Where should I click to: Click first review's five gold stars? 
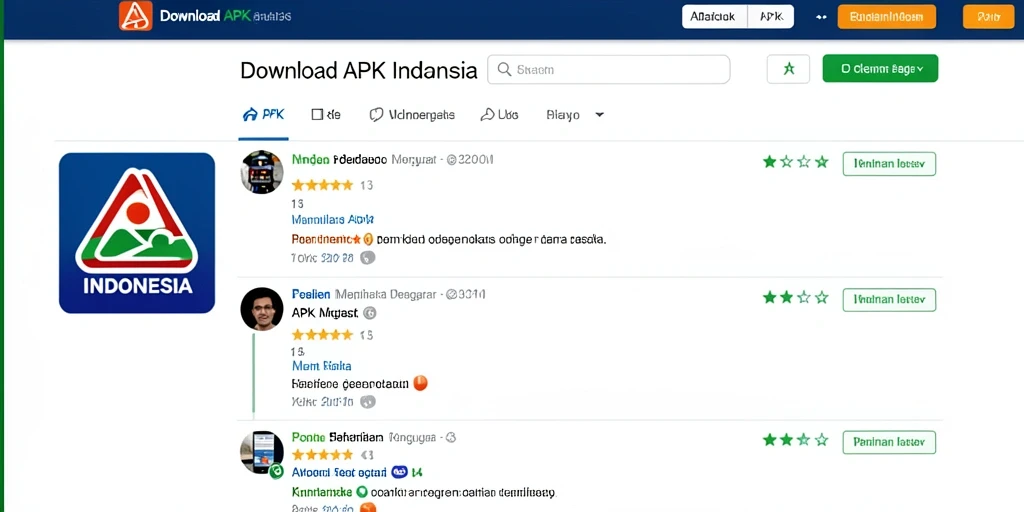click(x=322, y=185)
